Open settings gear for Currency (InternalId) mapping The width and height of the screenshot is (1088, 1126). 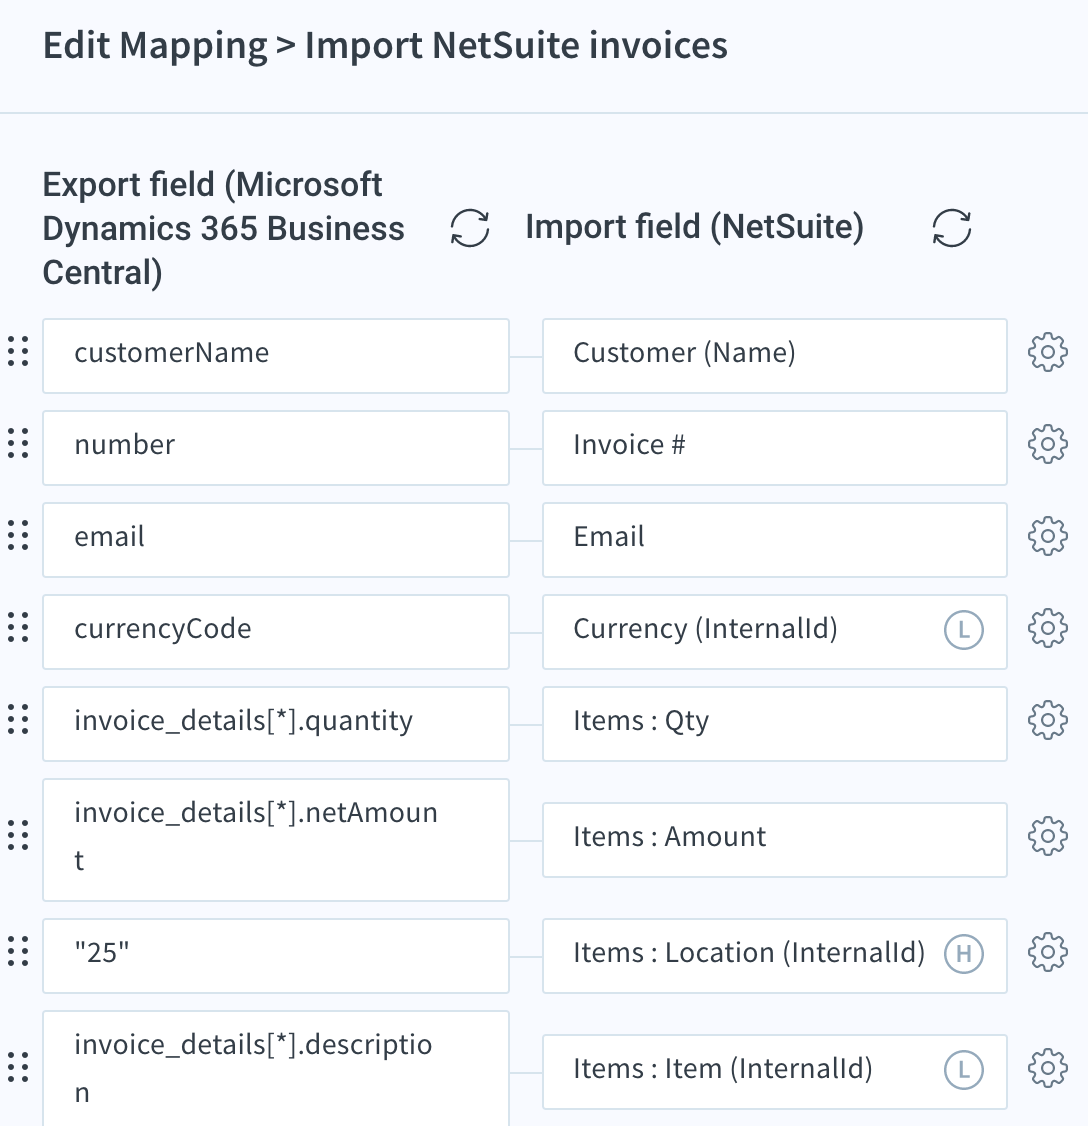coord(1048,628)
